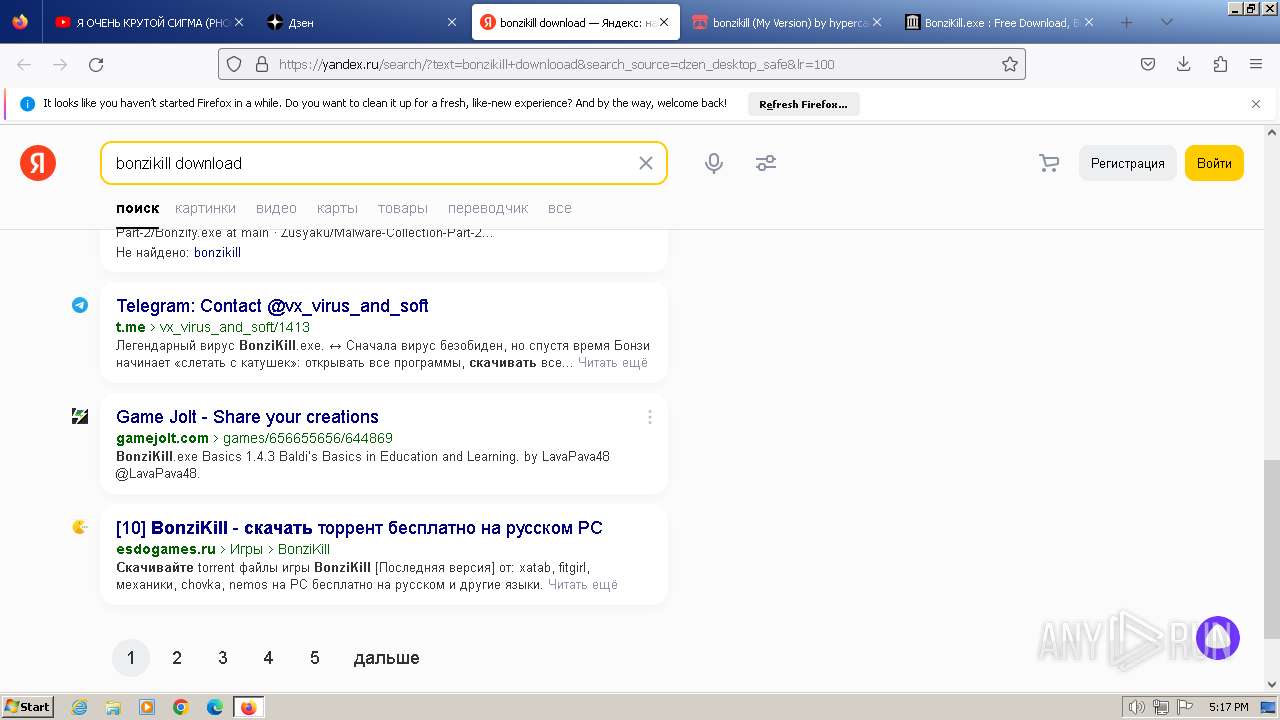Click the Firefox View icon in the tab bar
Image resolution: width=1280 pixels, height=720 pixels.
tap(20, 22)
